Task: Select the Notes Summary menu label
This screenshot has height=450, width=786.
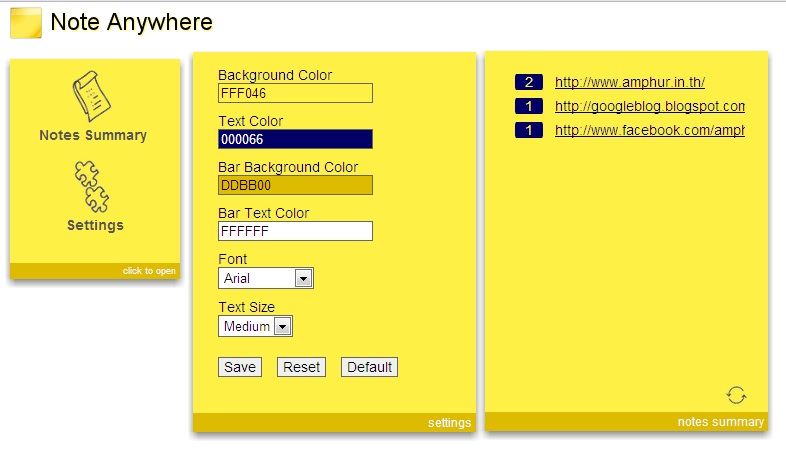Action: coord(93,135)
